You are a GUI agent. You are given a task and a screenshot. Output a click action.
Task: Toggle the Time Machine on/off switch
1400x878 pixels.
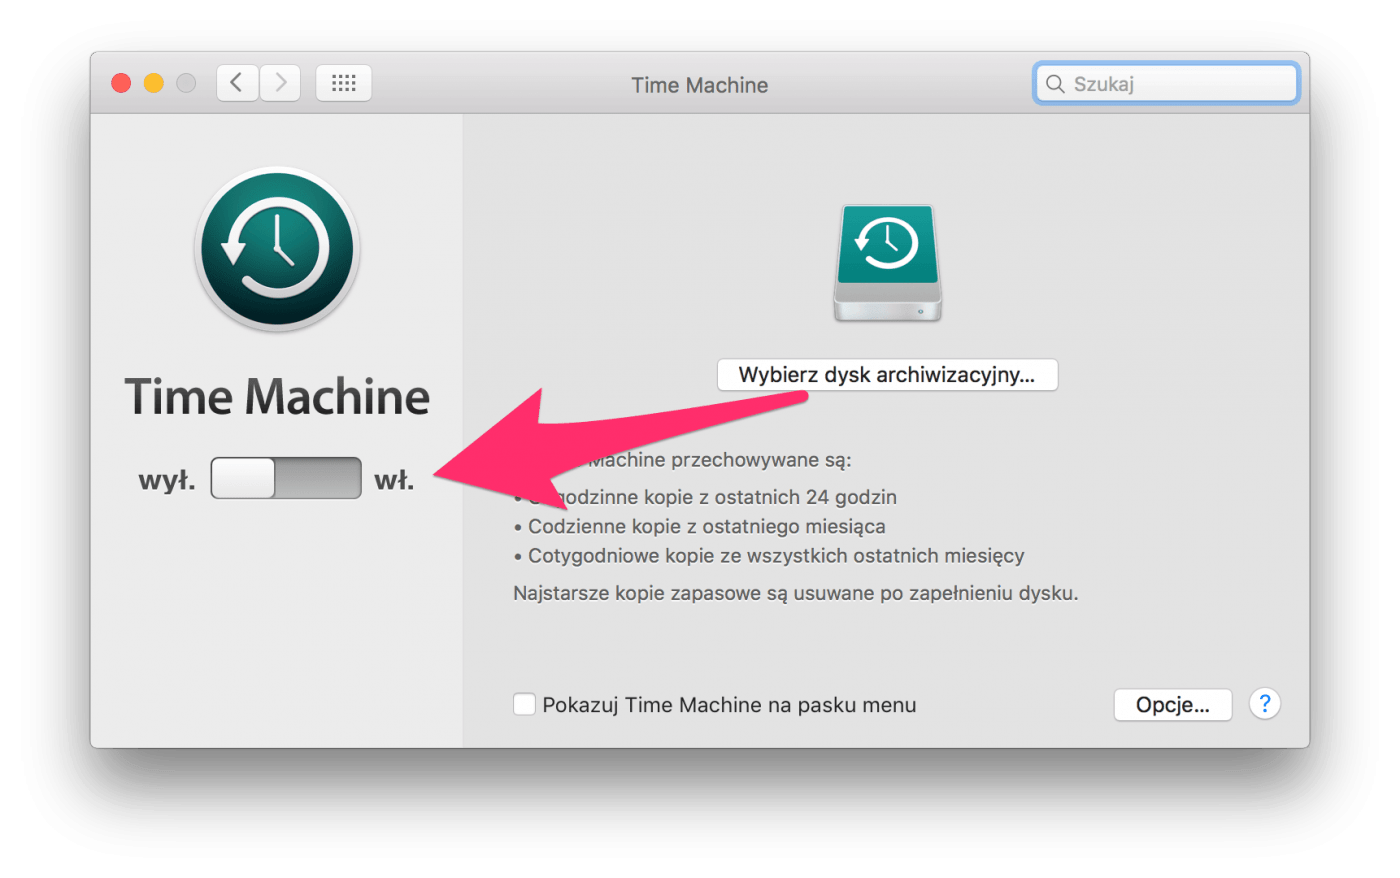[x=286, y=478]
